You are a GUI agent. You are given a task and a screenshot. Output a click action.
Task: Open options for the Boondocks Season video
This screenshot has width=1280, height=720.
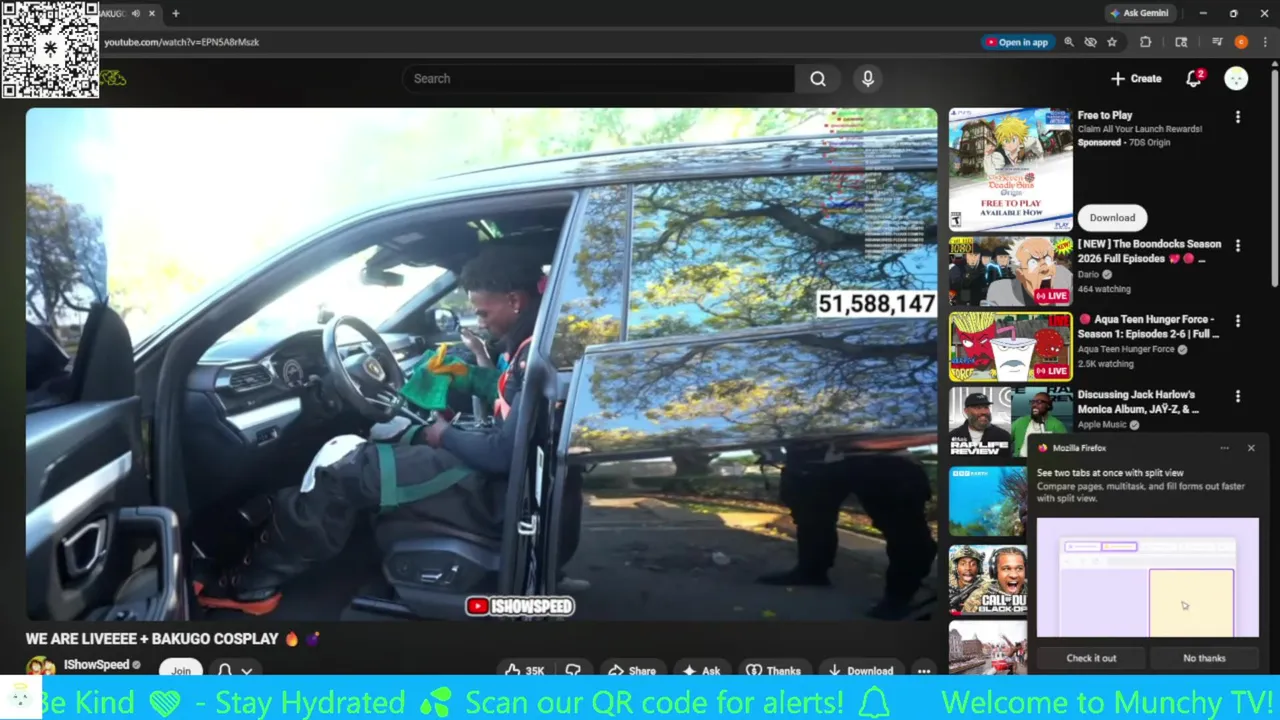point(1238,246)
